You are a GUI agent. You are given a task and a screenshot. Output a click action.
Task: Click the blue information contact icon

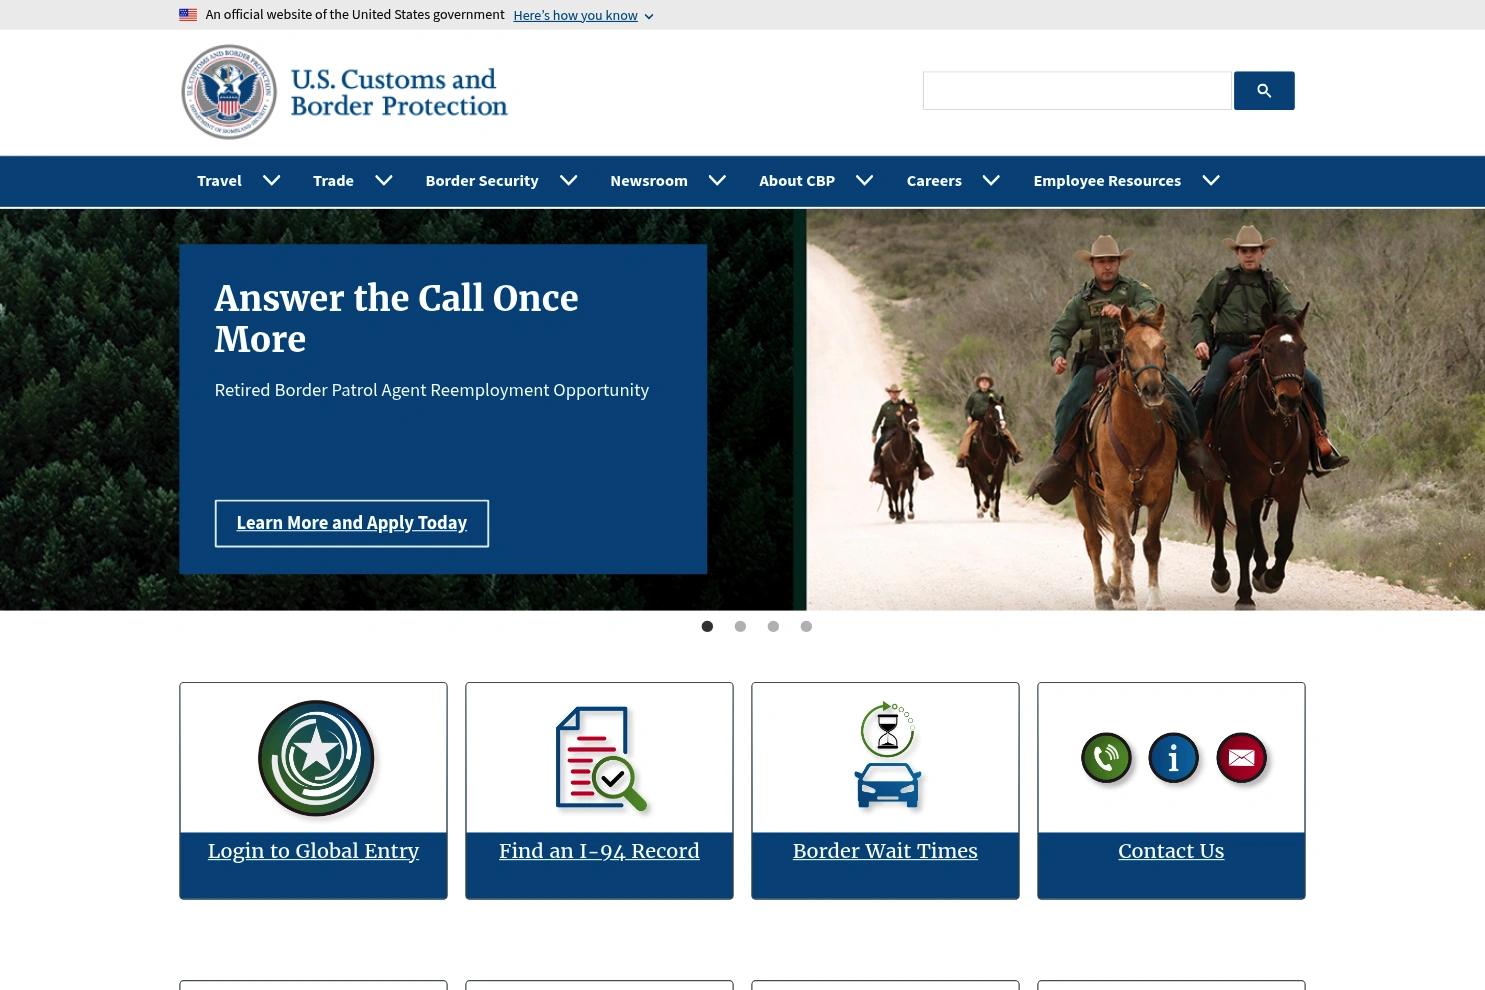click(1173, 758)
